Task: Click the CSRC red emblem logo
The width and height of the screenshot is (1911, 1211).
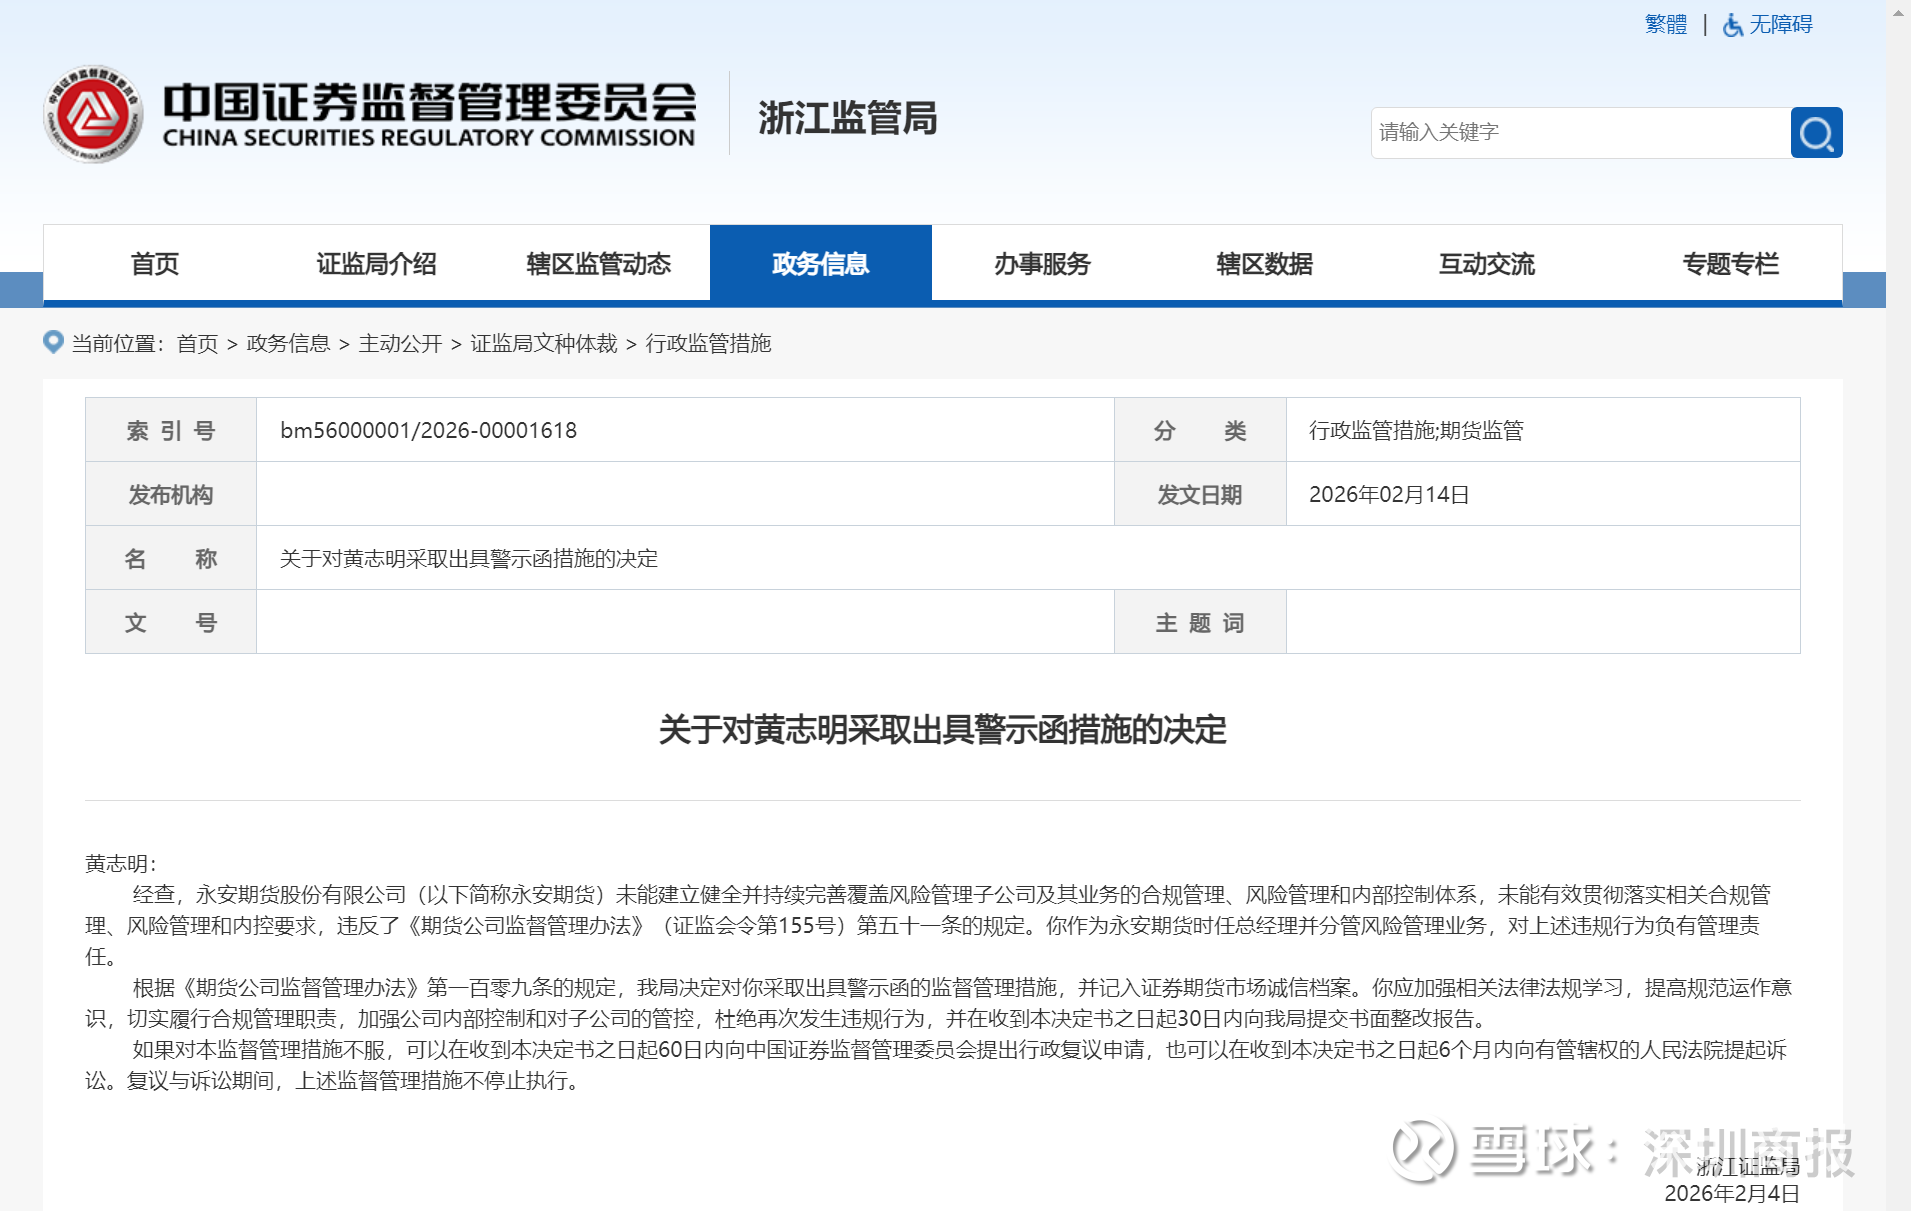Action: point(93,115)
